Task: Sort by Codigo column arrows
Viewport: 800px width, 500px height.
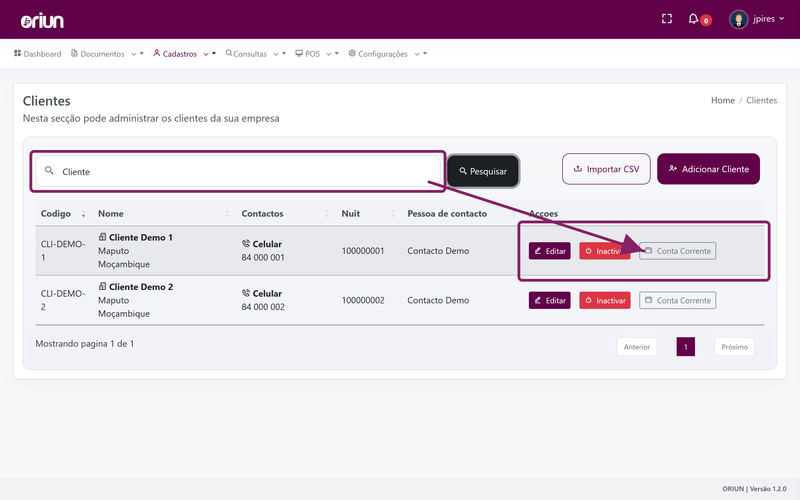Action: coord(83,214)
